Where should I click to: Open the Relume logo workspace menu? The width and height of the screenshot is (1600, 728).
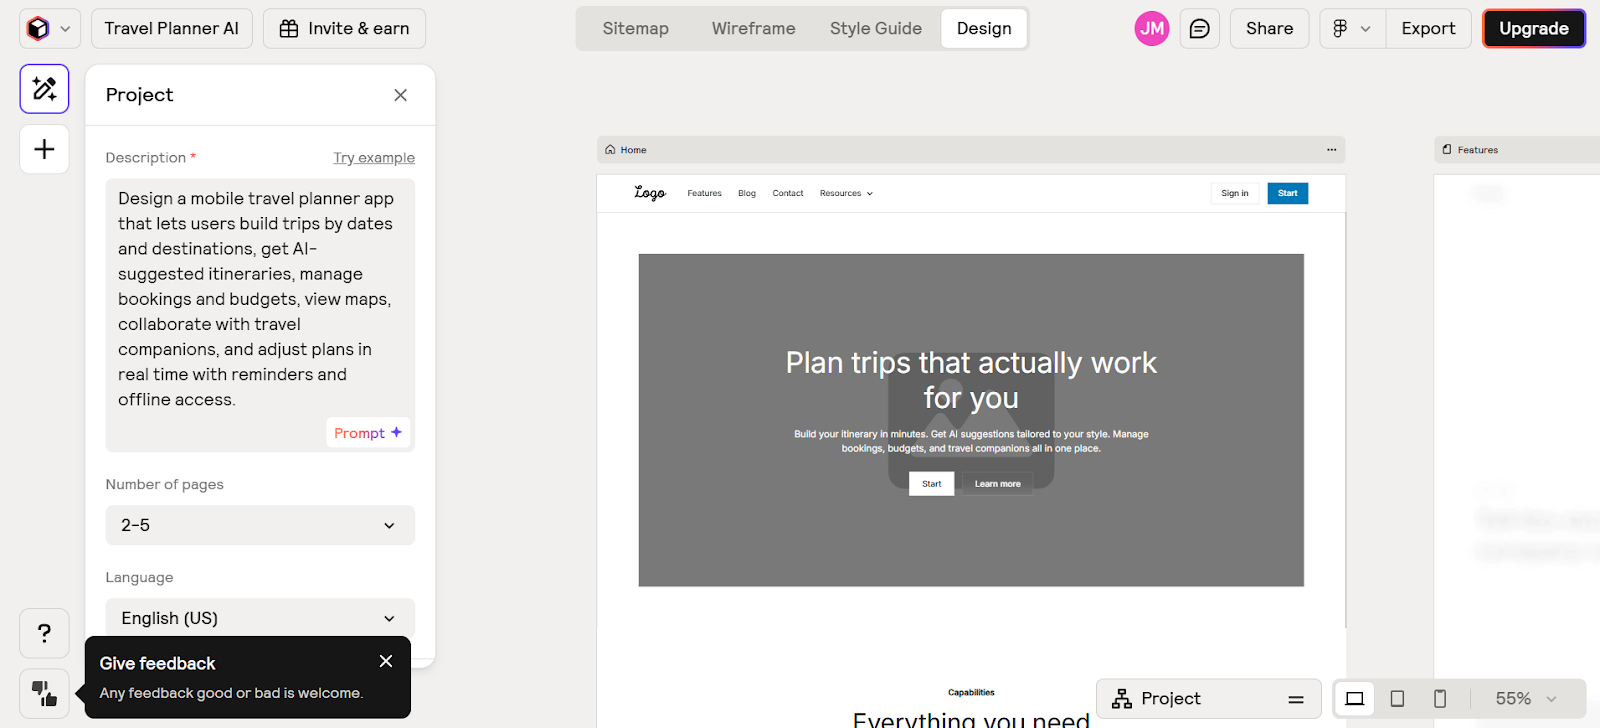coord(50,29)
